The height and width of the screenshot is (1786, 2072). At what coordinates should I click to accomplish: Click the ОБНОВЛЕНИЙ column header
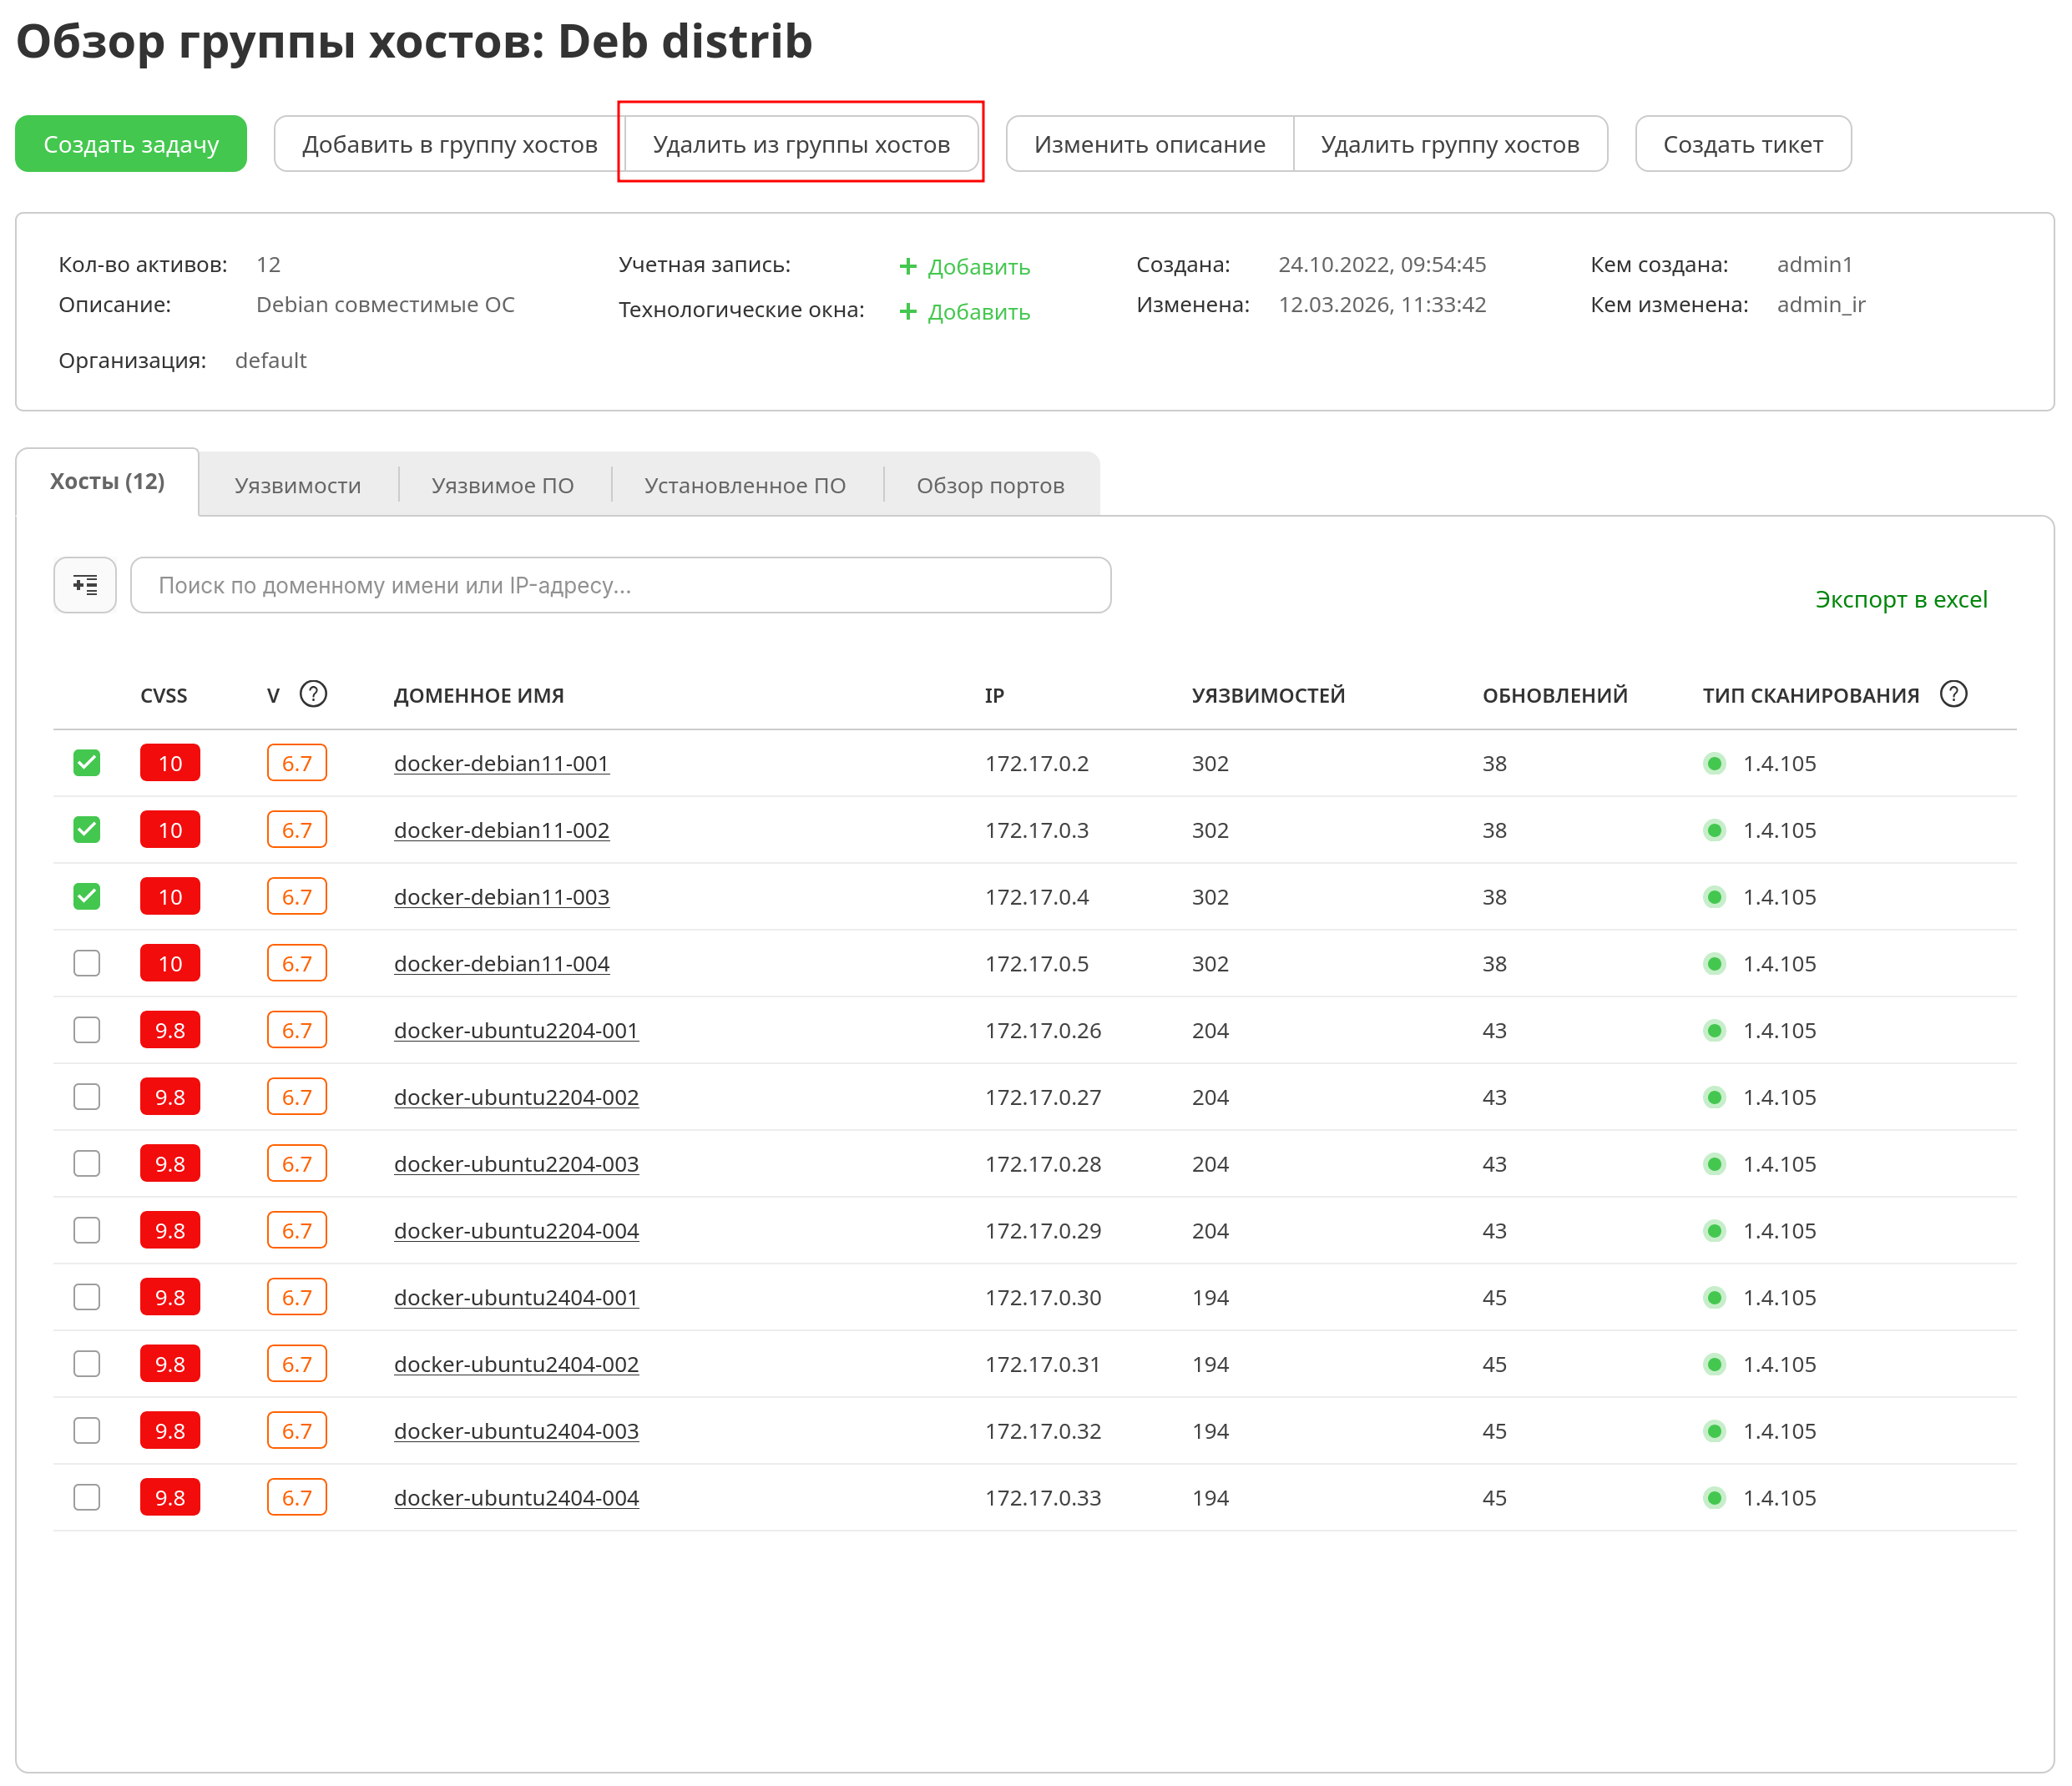(1555, 696)
